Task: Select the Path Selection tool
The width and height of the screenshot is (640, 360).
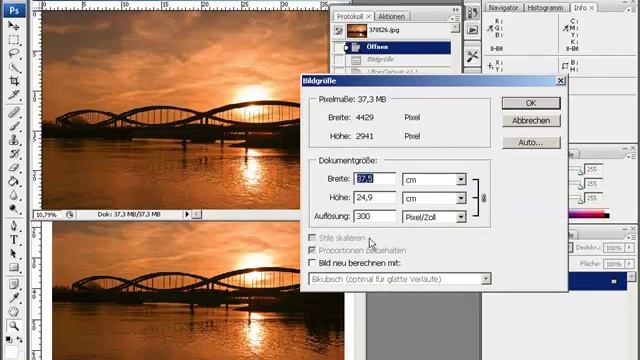Action: tap(14, 253)
